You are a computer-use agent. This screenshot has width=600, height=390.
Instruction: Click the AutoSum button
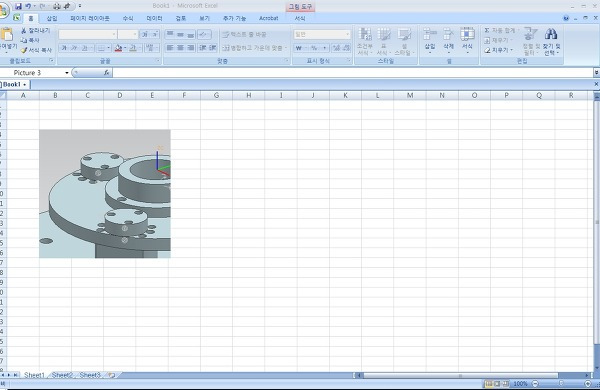click(x=500, y=30)
